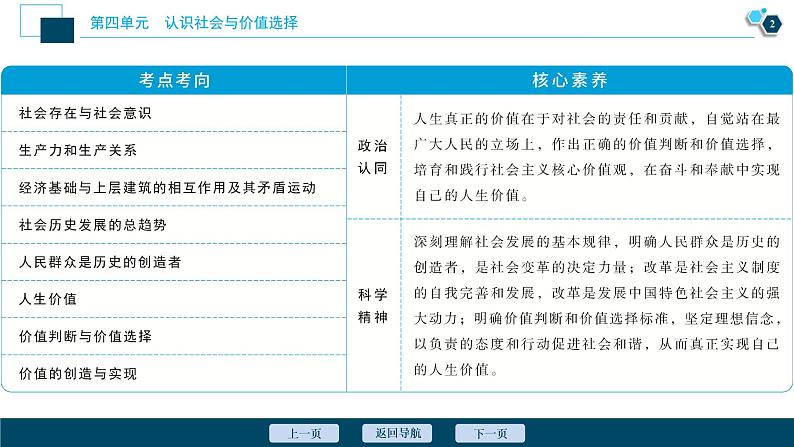Select the 考点考向 column header
The width and height of the screenshot is (794, 447).
click(x=174, y=80)
